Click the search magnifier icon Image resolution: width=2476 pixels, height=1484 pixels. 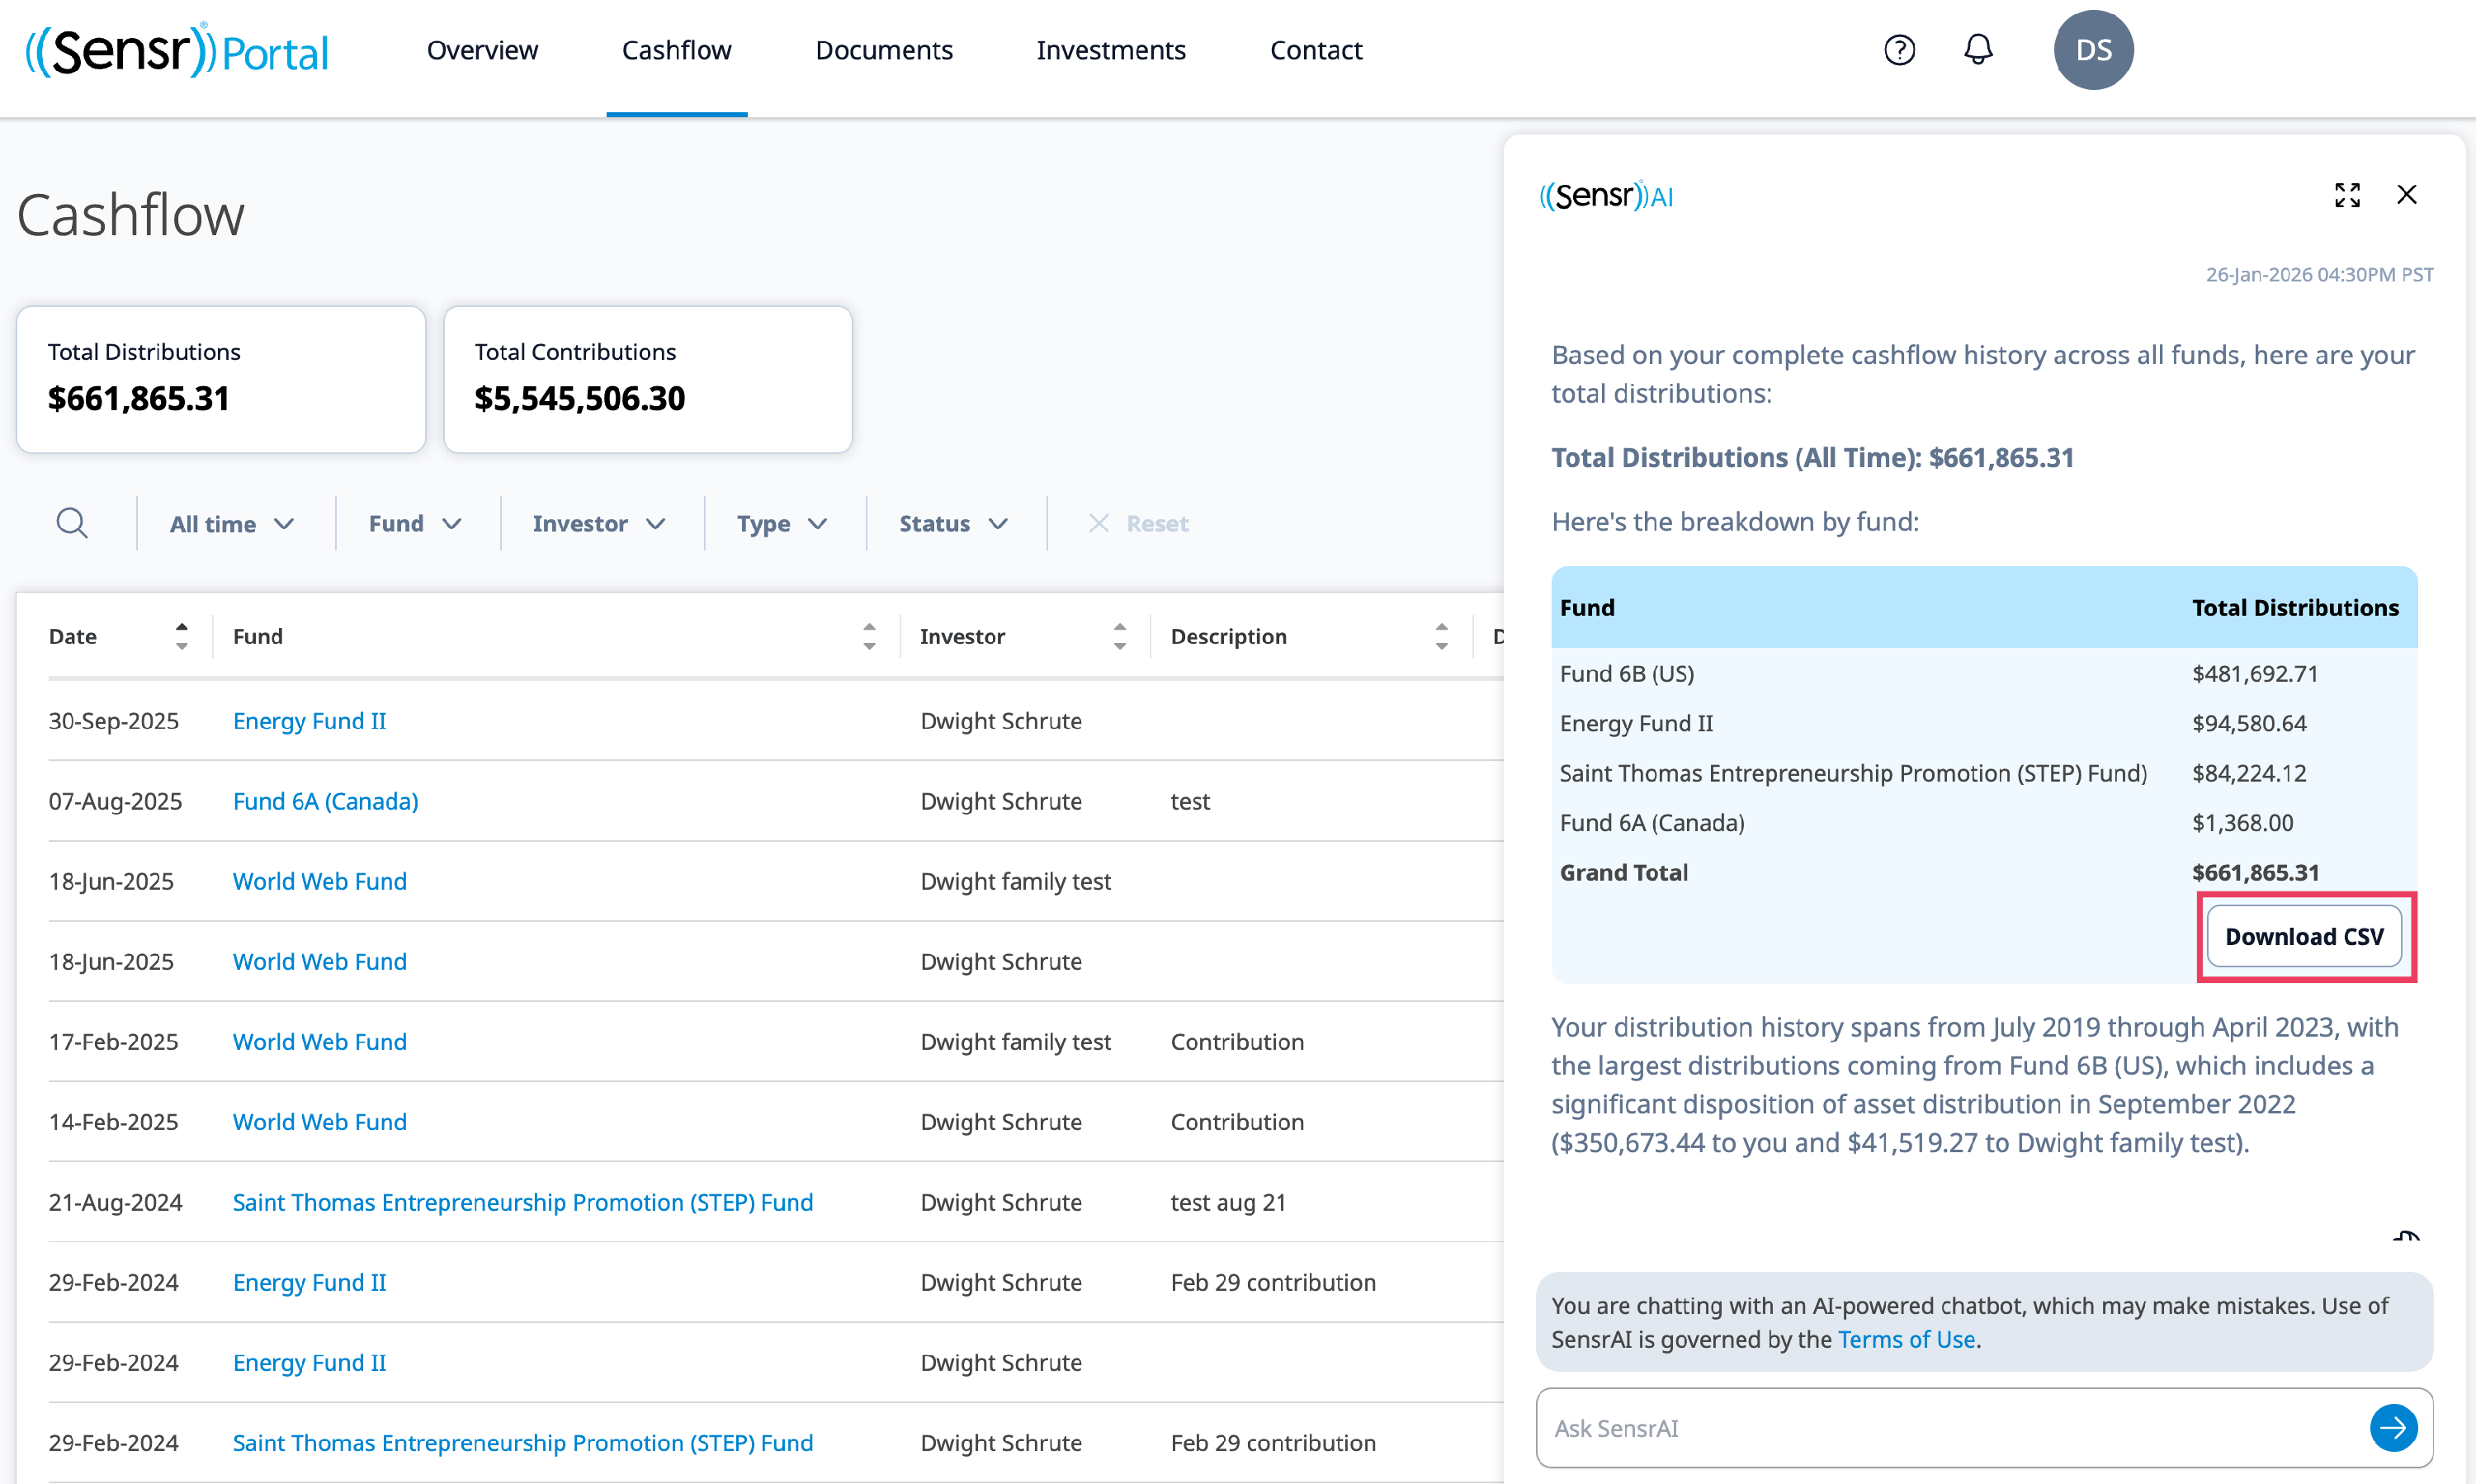click(72, 523)
